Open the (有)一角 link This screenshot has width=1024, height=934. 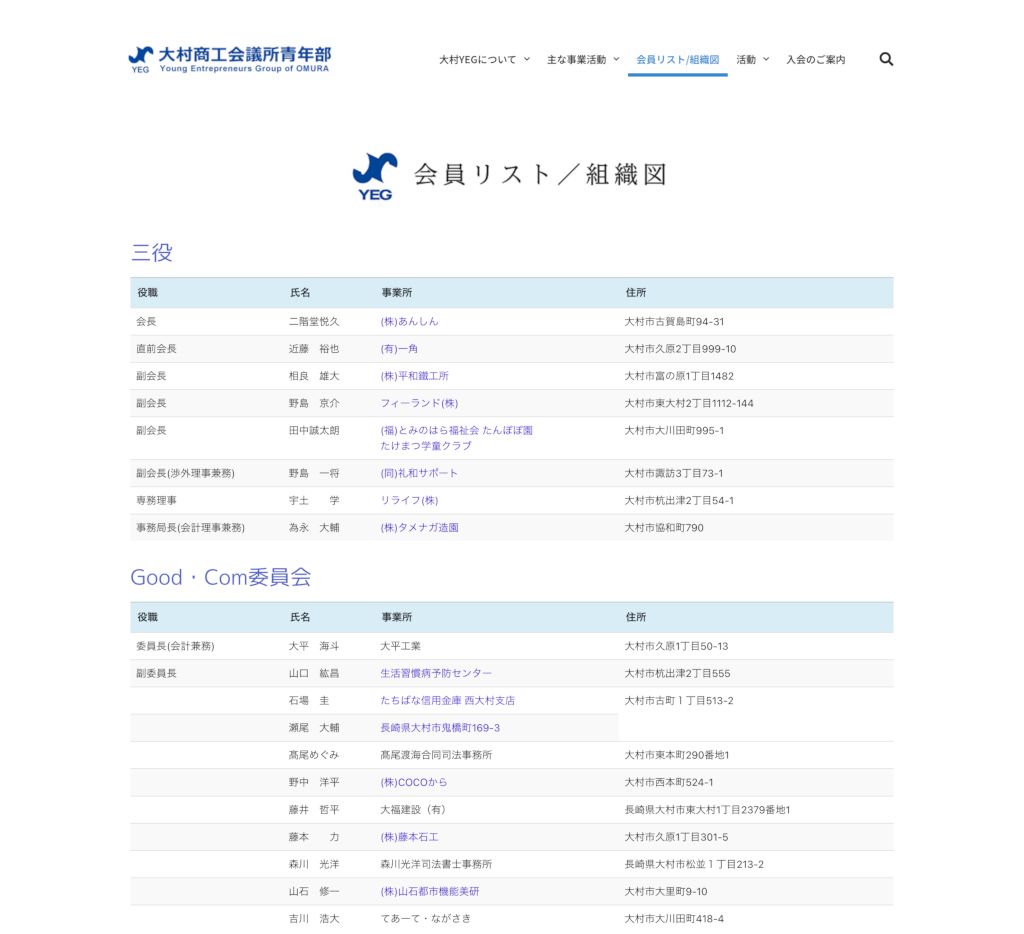pyautogui.click(x=399, y=349)
